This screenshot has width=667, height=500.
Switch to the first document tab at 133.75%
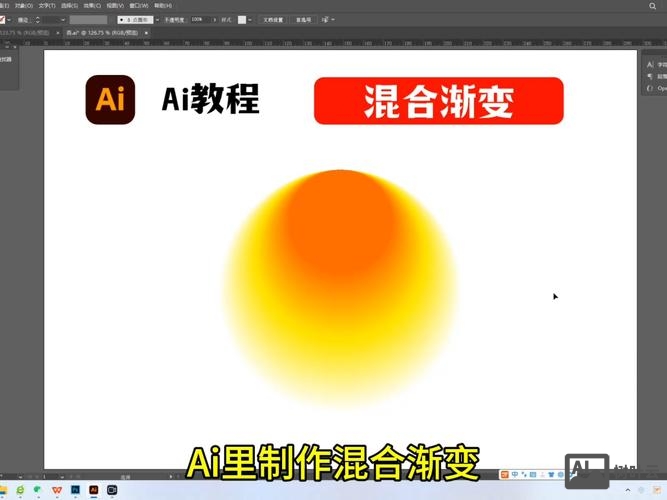pyautogui.click(x=25, y=33)
